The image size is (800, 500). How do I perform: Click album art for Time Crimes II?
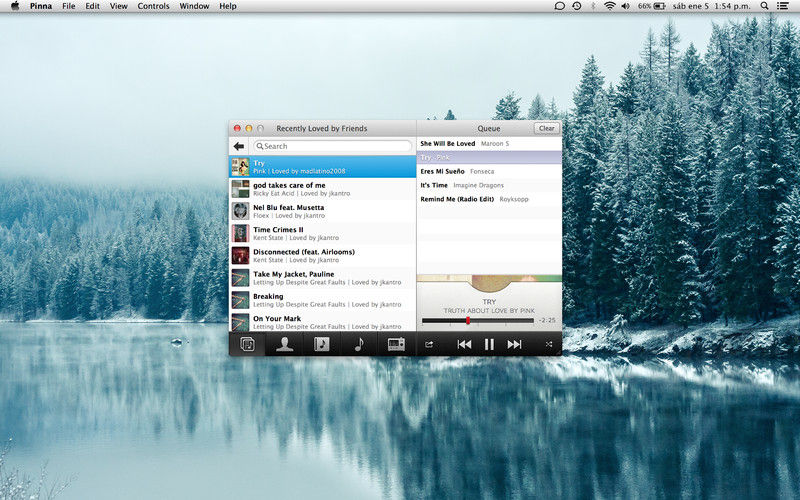point(240,233)
